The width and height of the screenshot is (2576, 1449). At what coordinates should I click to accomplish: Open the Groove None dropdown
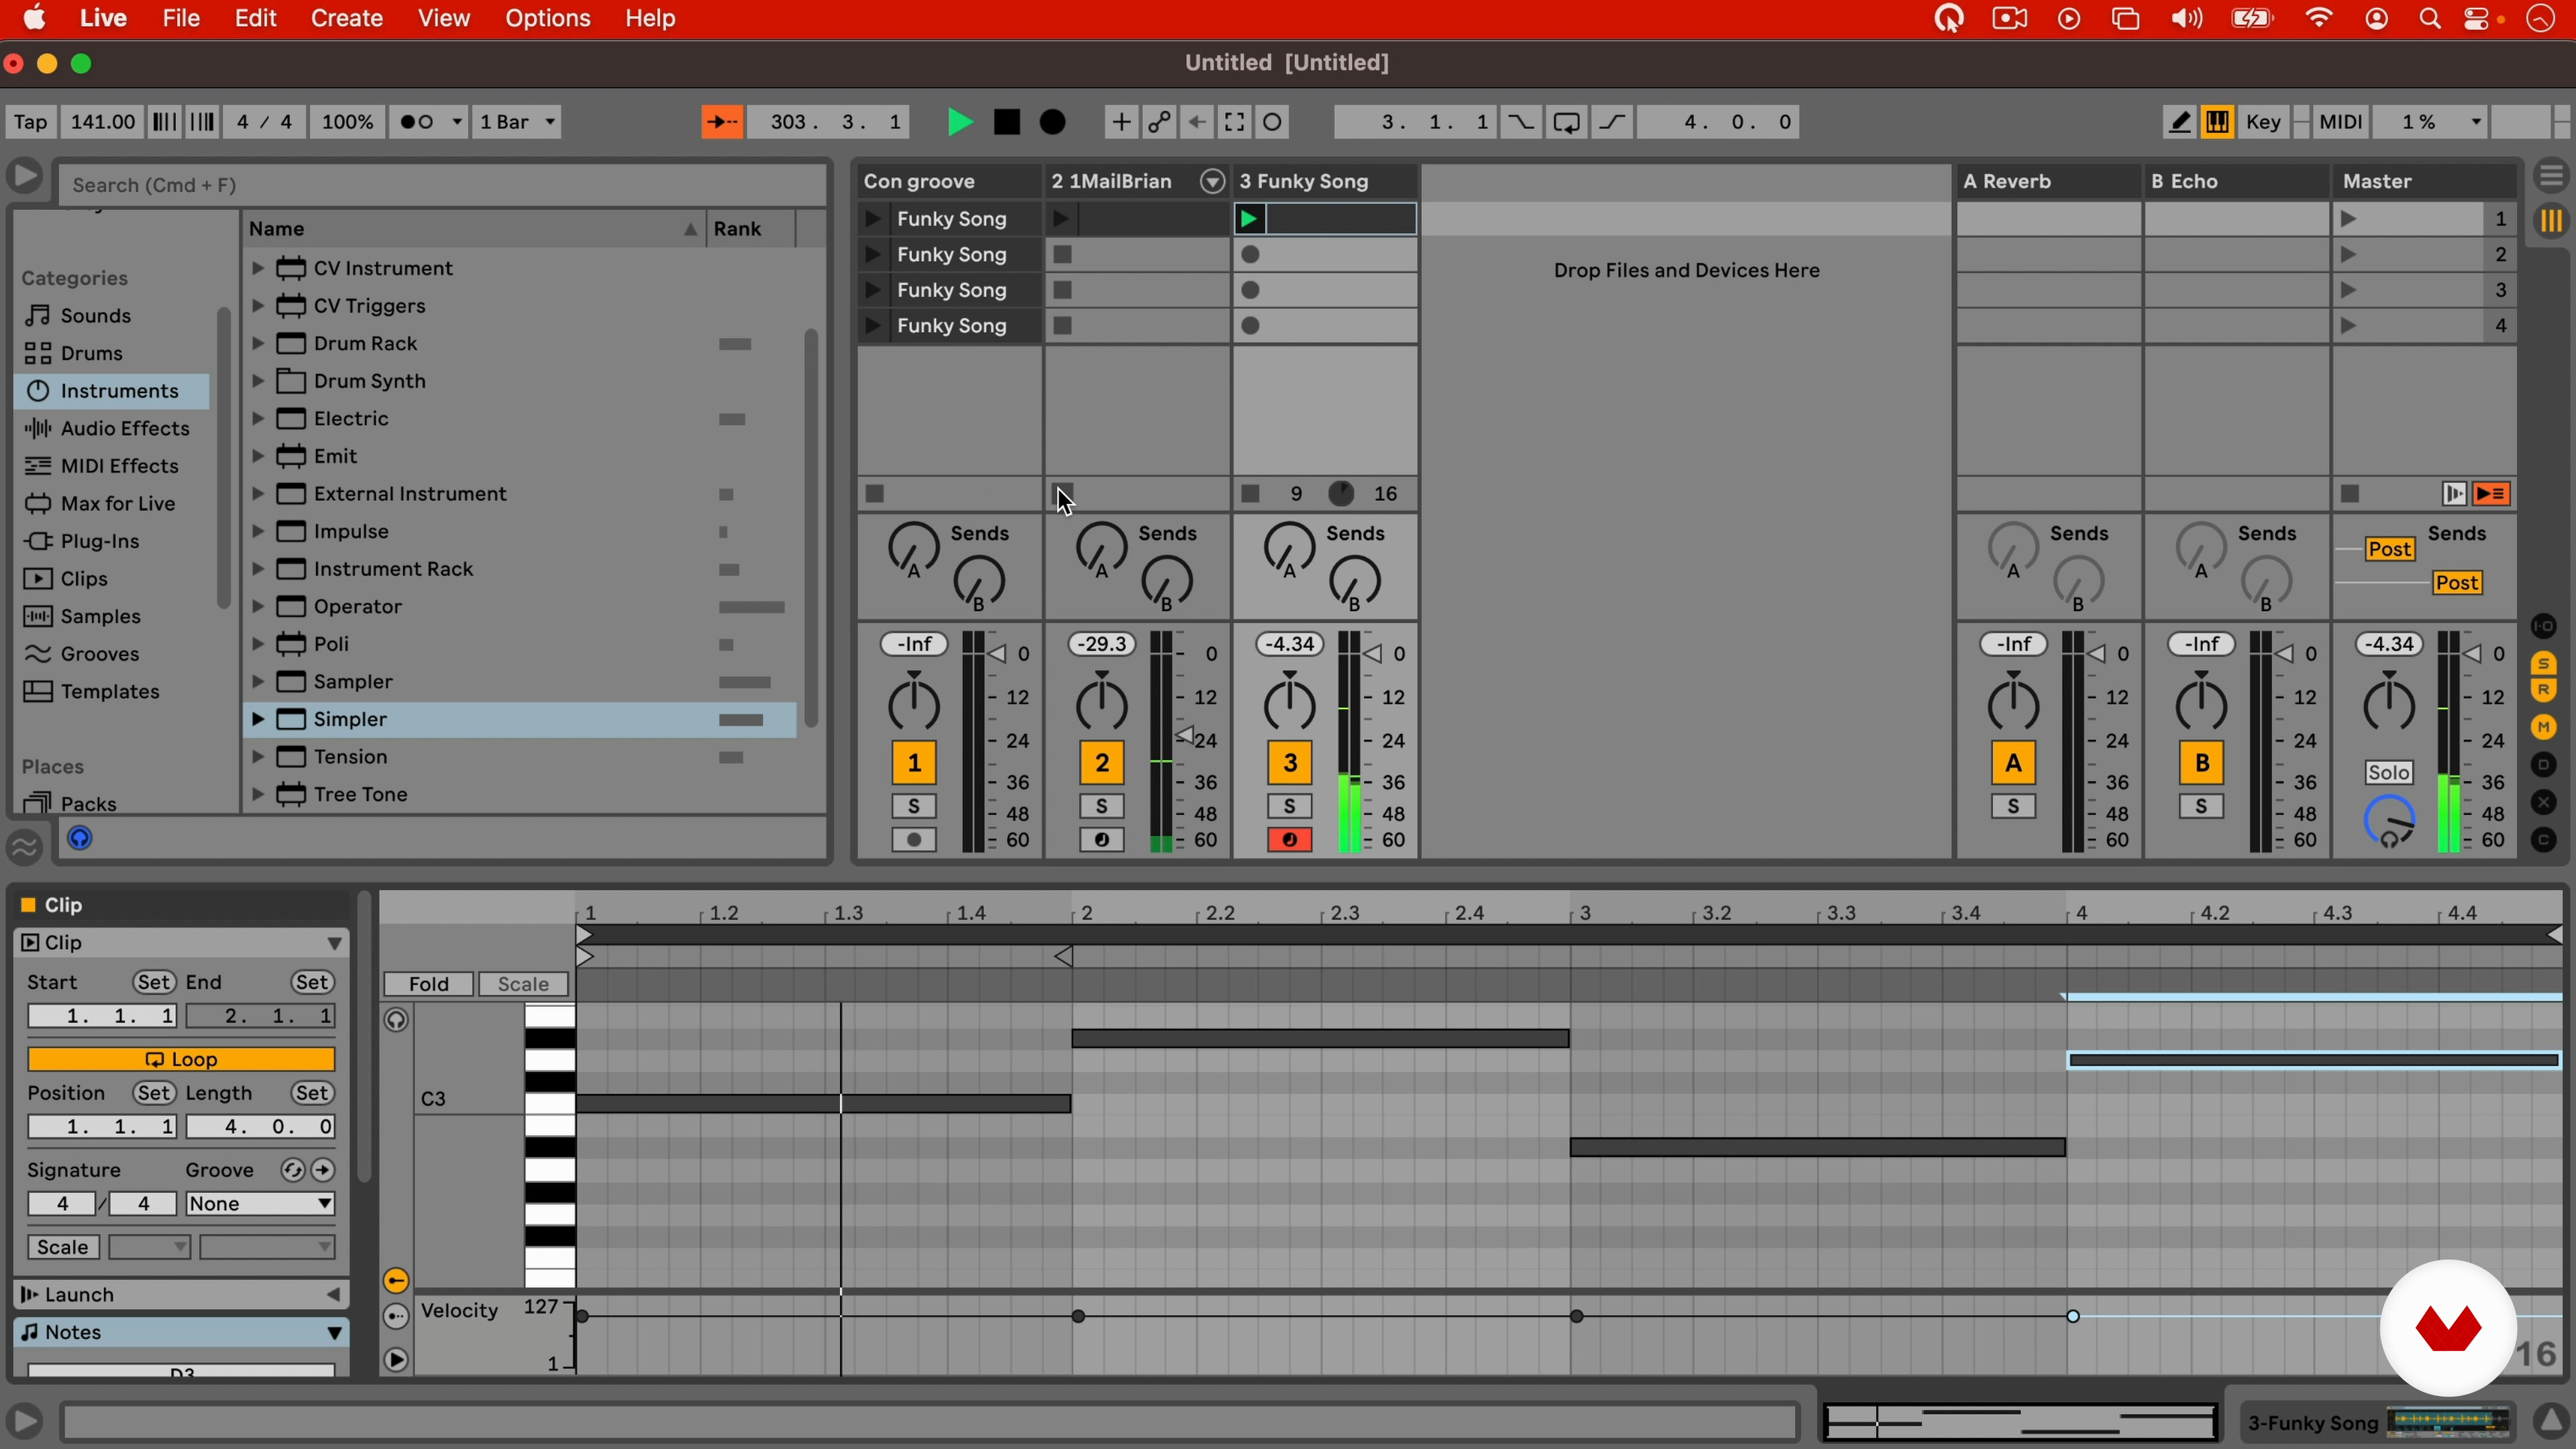[x=260, y=1204]
